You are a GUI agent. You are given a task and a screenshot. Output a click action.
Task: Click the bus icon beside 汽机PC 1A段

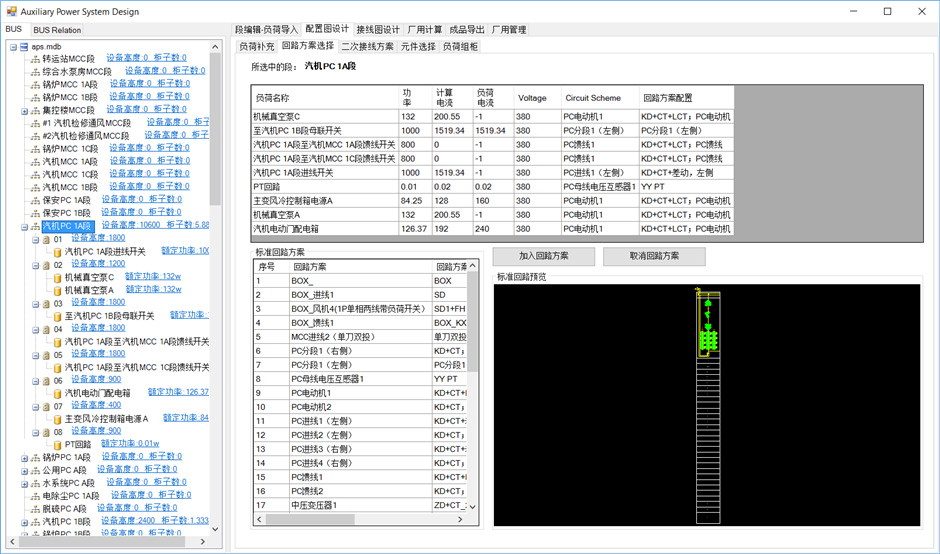coord(35,226)
